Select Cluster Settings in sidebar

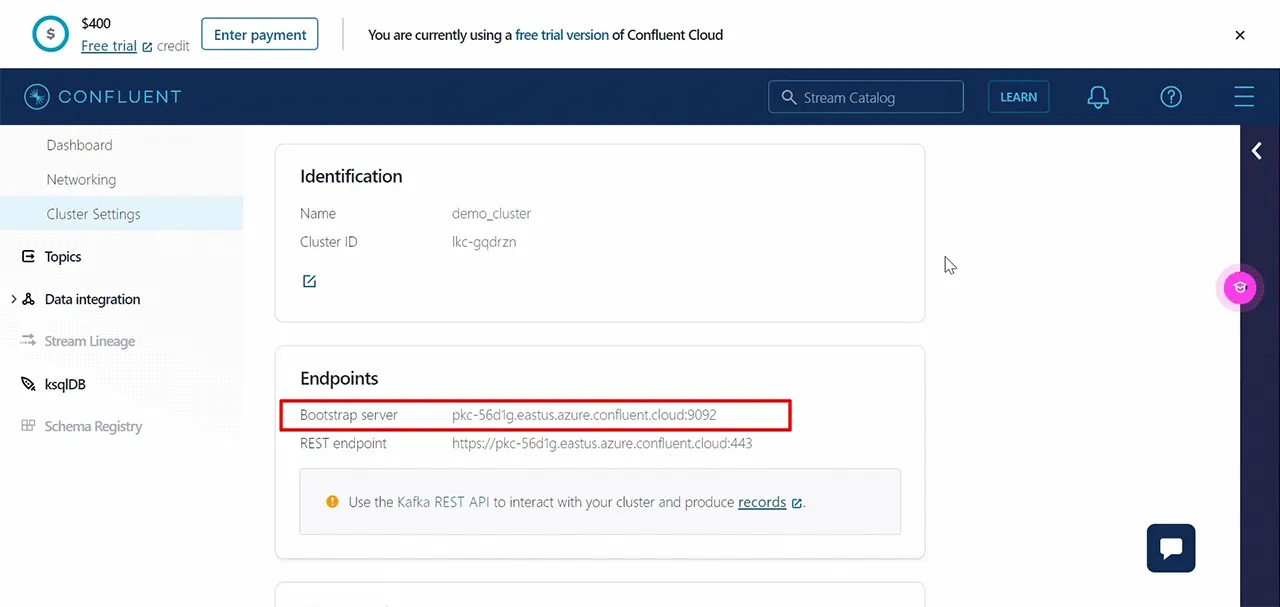121,214
